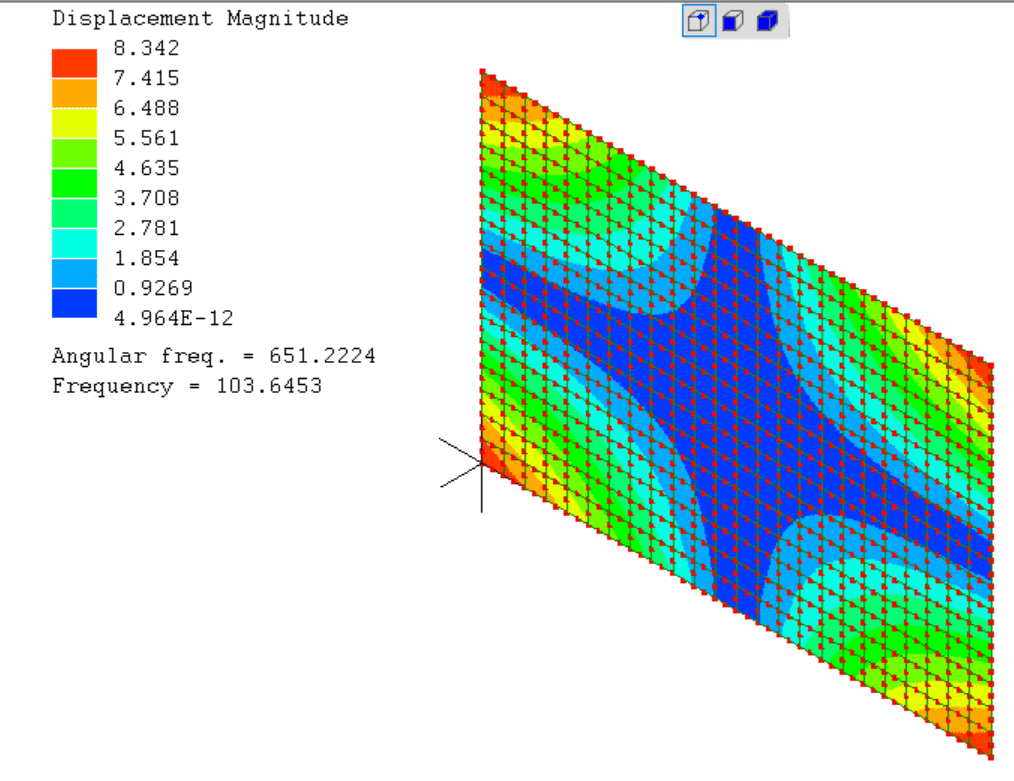Click the Angular freq. = 651.2224 text

(213, 356)
